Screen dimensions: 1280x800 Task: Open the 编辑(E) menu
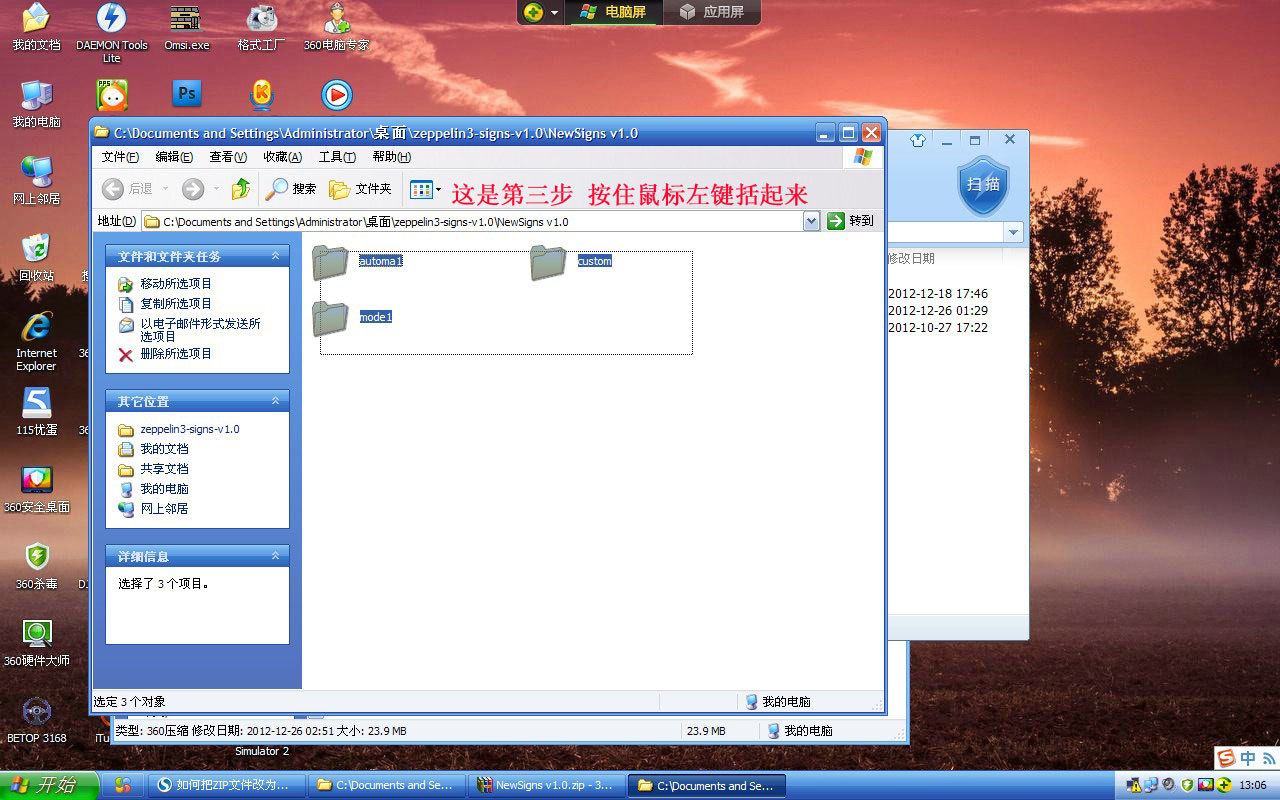coord(174,157)
